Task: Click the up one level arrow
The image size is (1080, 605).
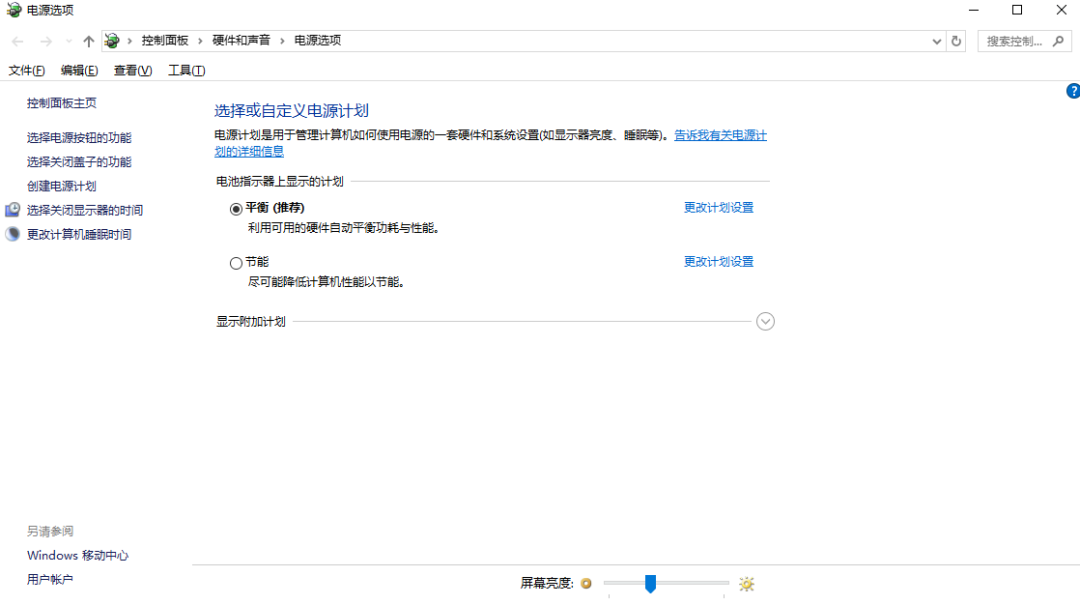Action: 88,40
